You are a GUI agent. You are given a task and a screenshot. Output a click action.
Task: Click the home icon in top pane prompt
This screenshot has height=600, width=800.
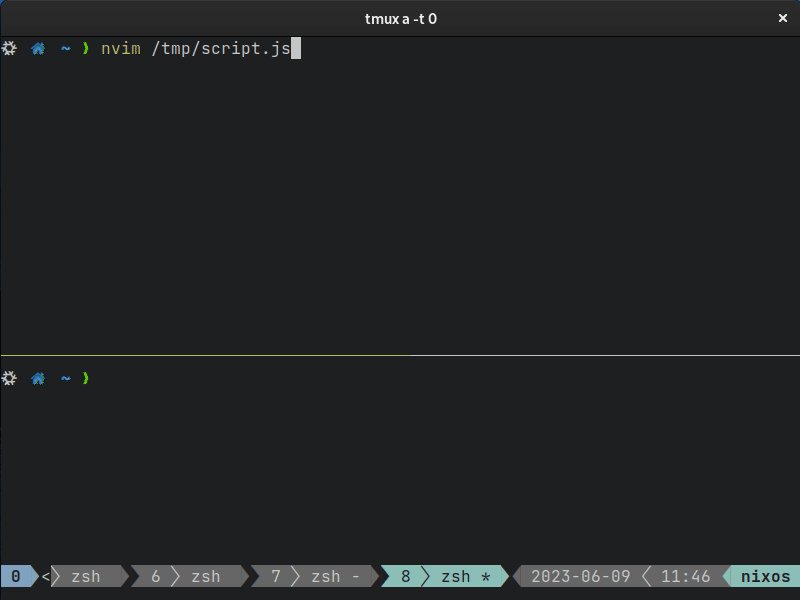[x=38, y=48]
